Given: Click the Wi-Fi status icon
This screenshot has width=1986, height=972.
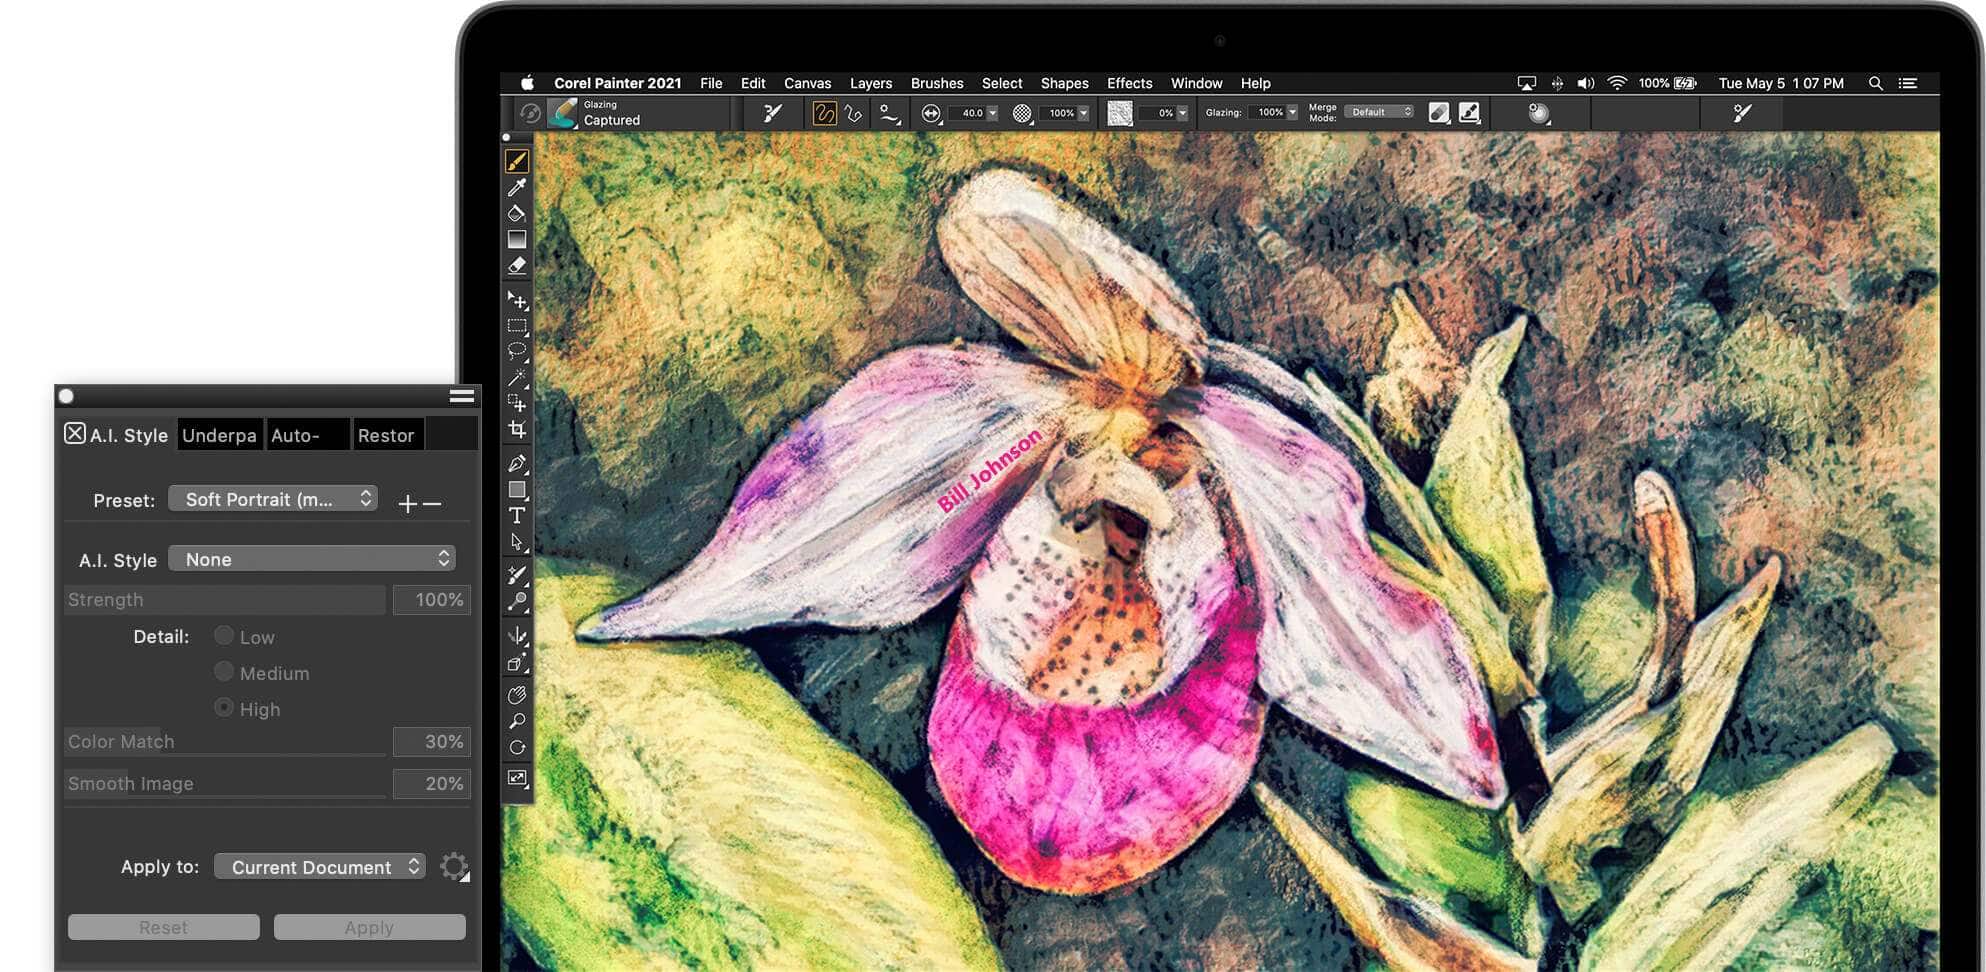Looking at the screenshot, I should coord(1617,83).
